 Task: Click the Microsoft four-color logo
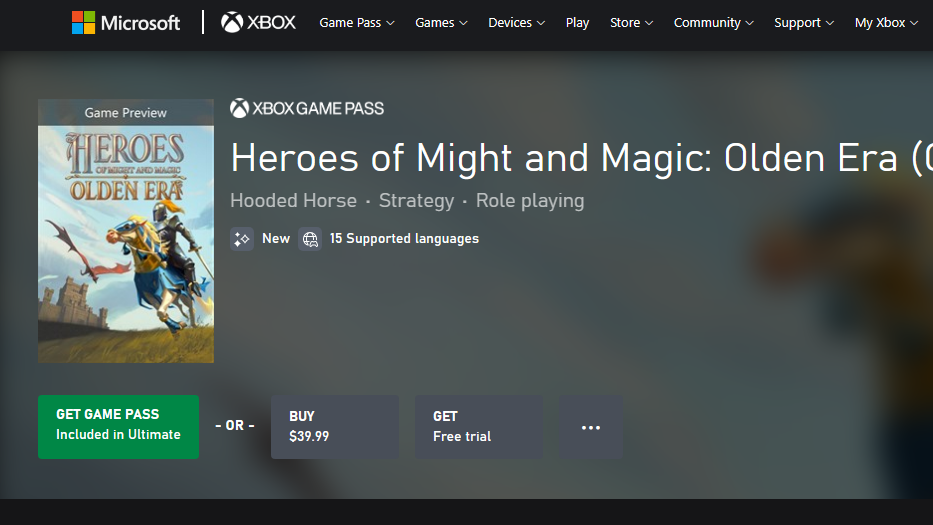(83, 23)
